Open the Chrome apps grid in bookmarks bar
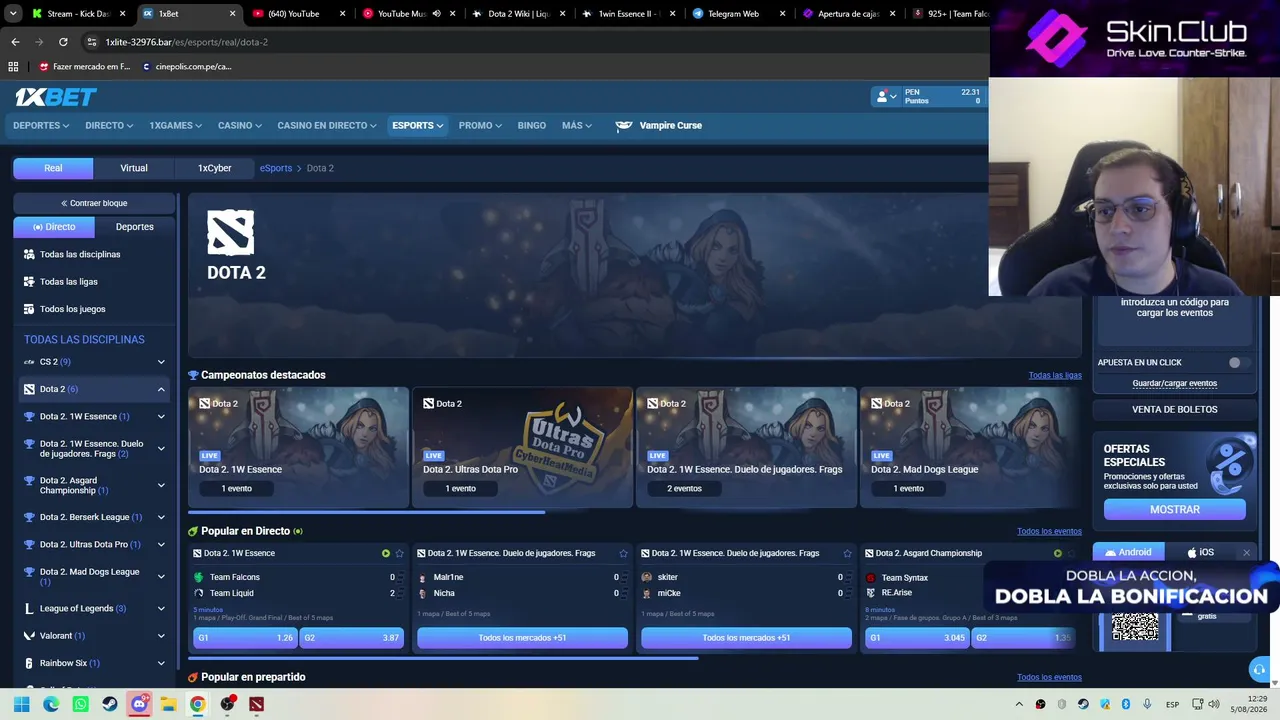 coord(13,67)
